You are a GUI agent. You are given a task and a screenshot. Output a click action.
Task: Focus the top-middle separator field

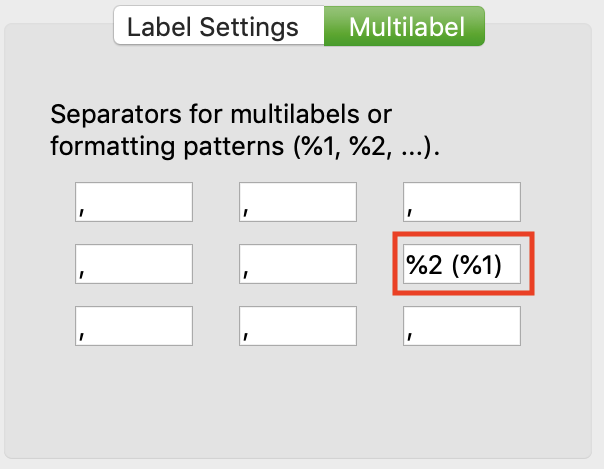coord(298,201)
